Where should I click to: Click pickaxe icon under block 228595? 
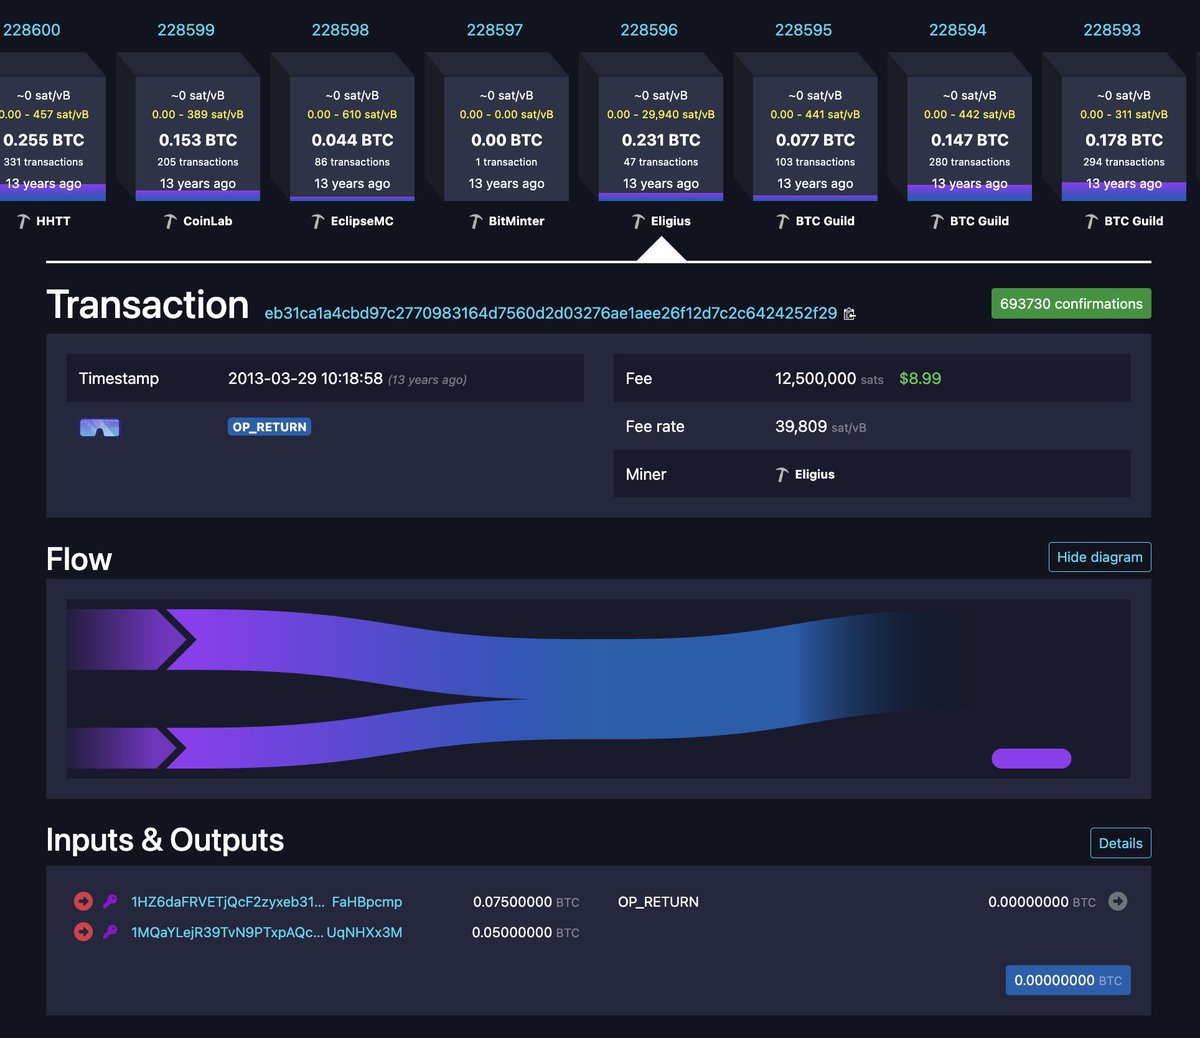(x=783, y=221)
